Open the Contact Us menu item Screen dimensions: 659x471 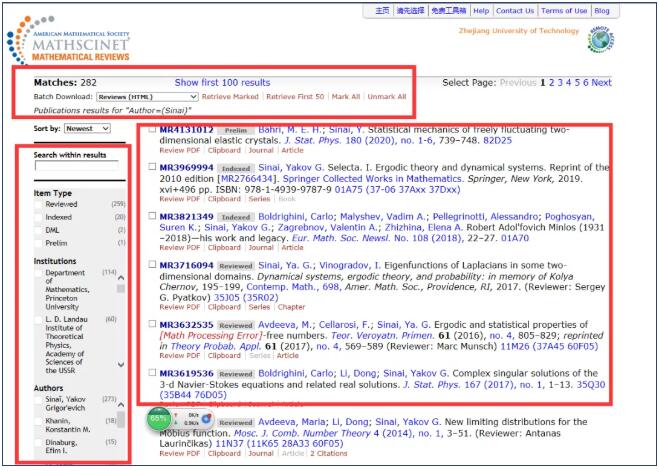515,11
